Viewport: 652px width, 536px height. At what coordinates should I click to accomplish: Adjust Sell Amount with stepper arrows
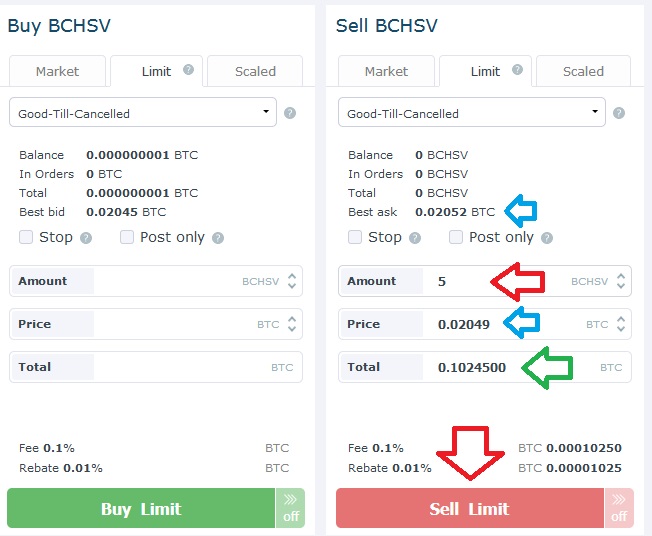[621, 281]
